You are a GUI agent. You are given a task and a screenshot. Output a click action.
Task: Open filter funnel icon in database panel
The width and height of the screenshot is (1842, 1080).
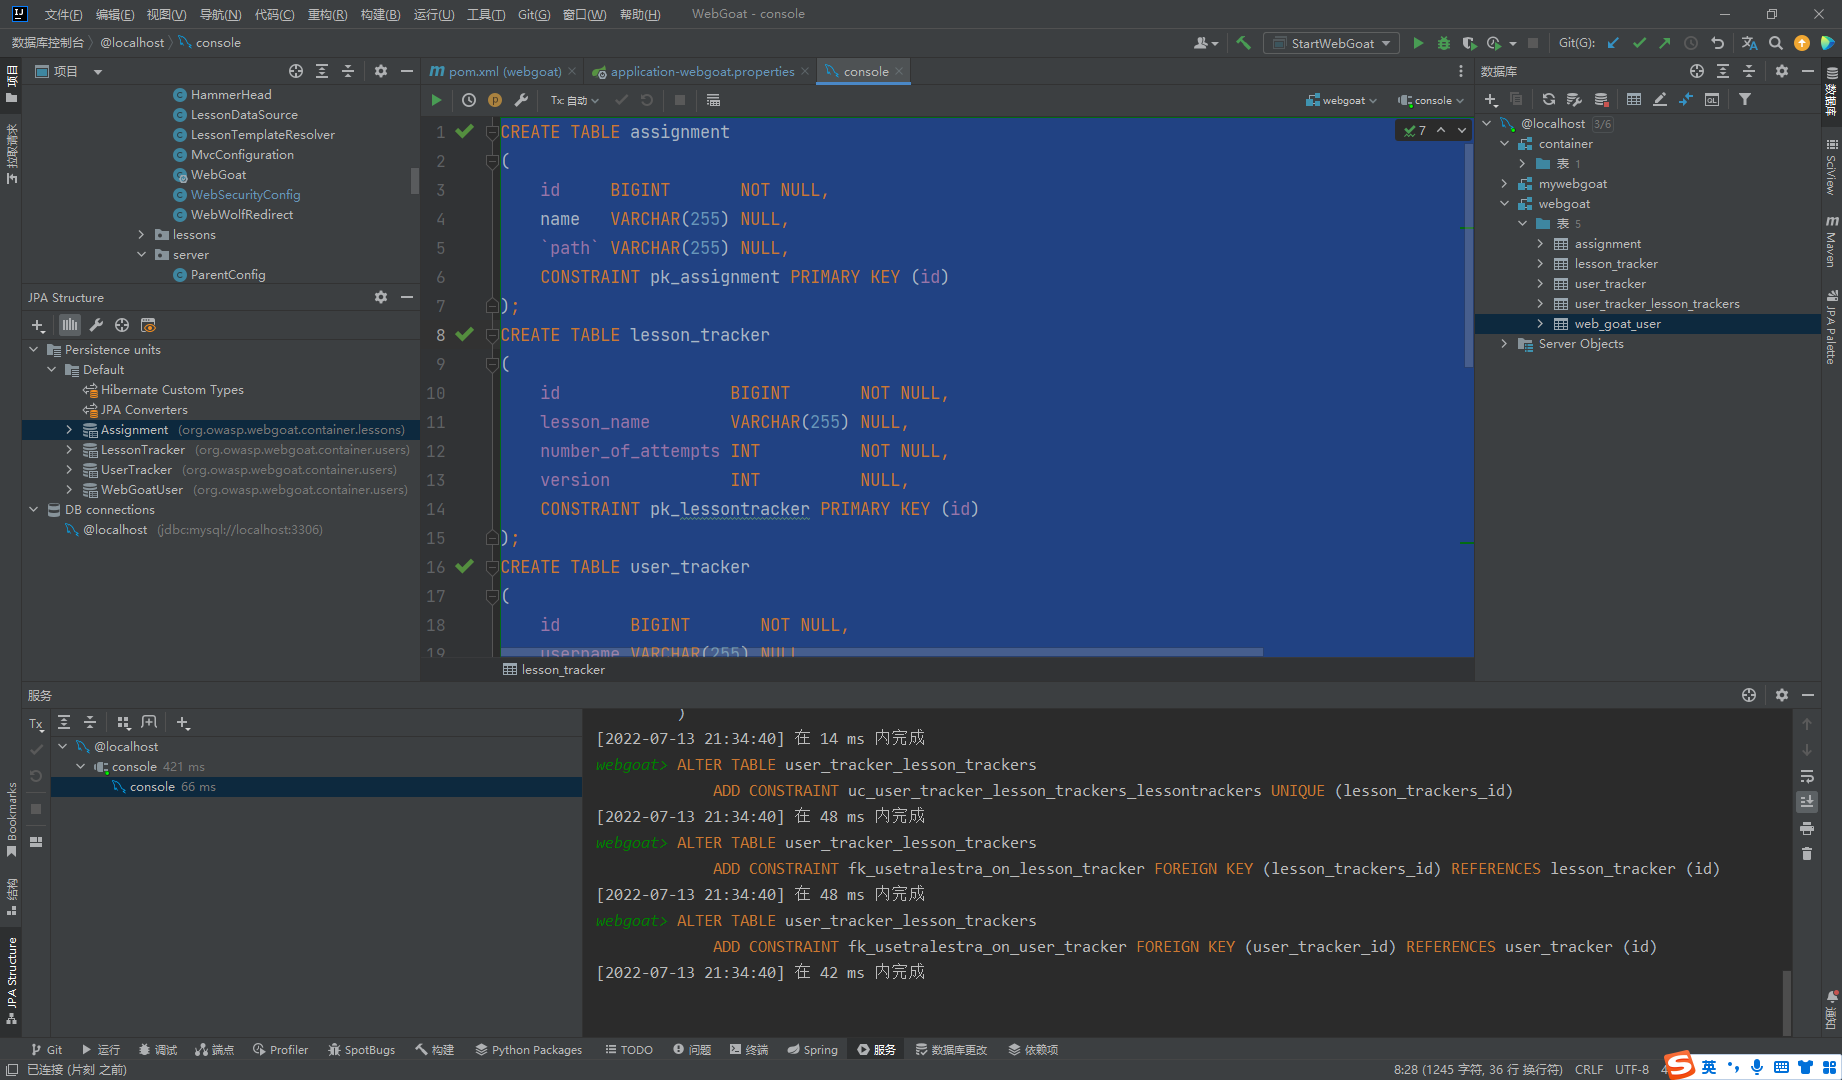[1745, 99]
